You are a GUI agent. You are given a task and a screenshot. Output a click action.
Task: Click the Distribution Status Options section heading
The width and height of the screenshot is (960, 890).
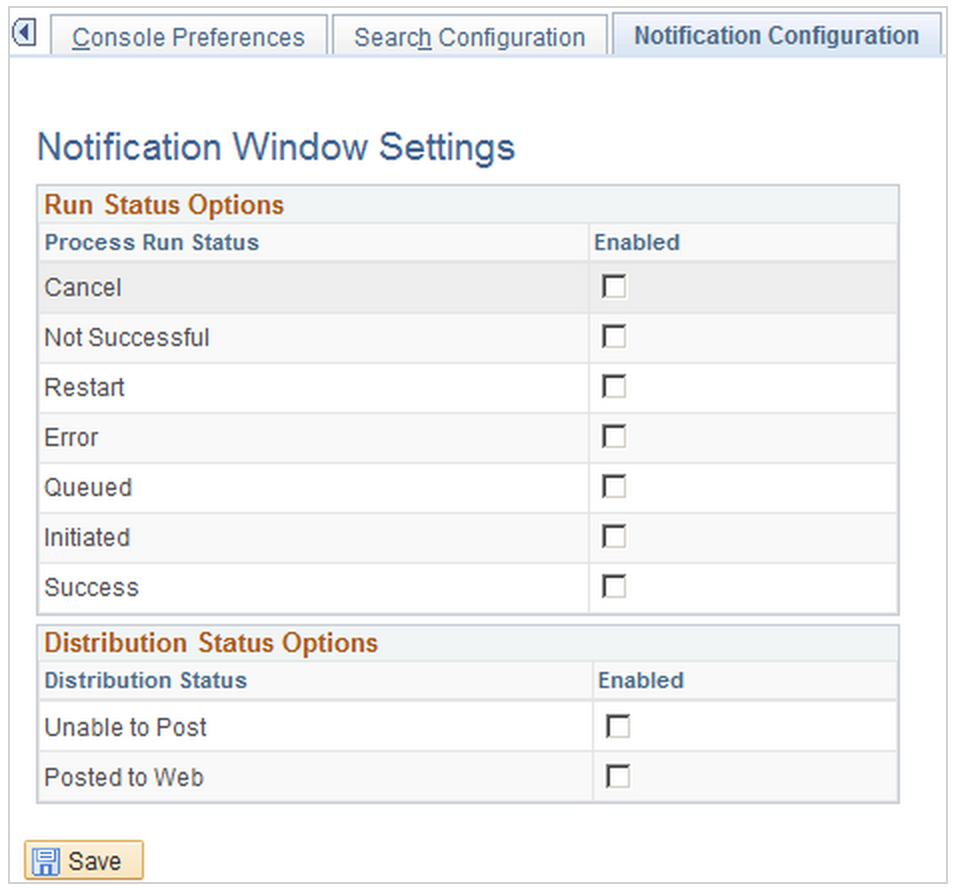point(211,642)
